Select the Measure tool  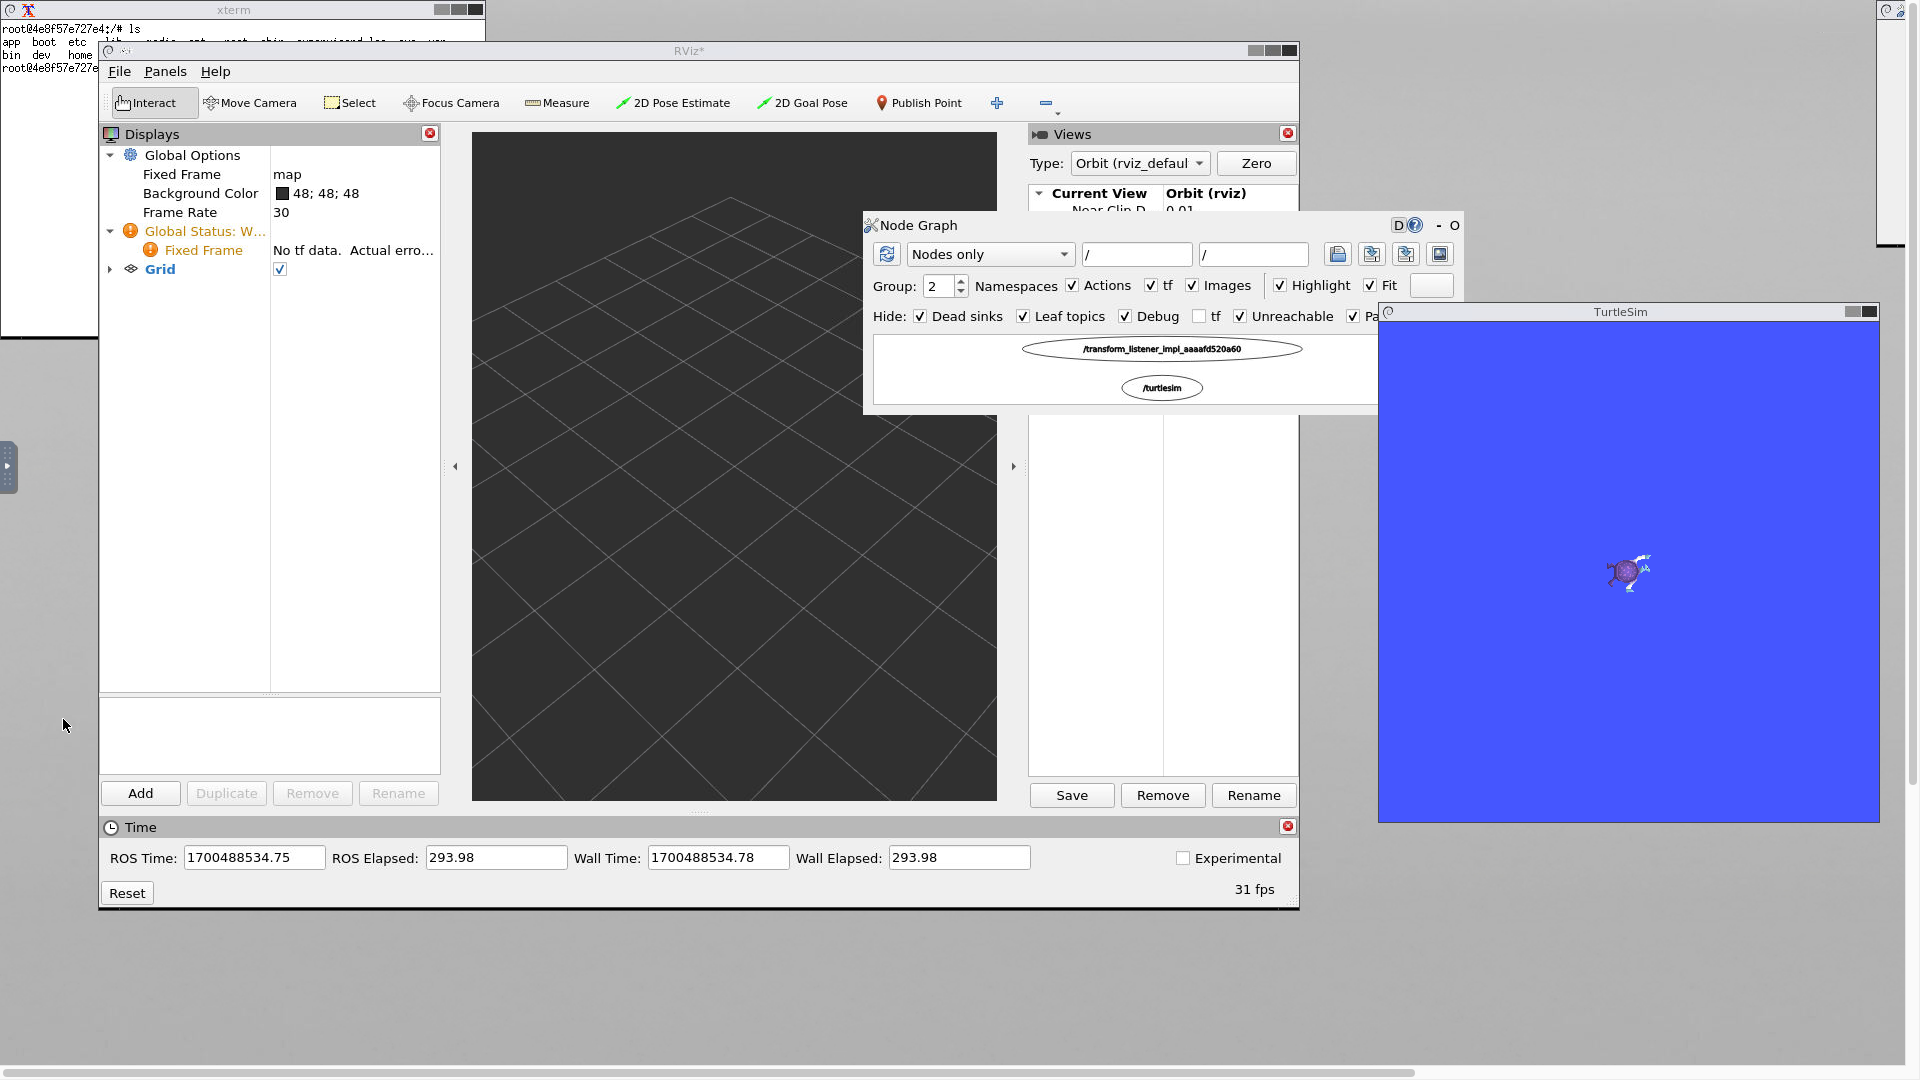point(557,103)
